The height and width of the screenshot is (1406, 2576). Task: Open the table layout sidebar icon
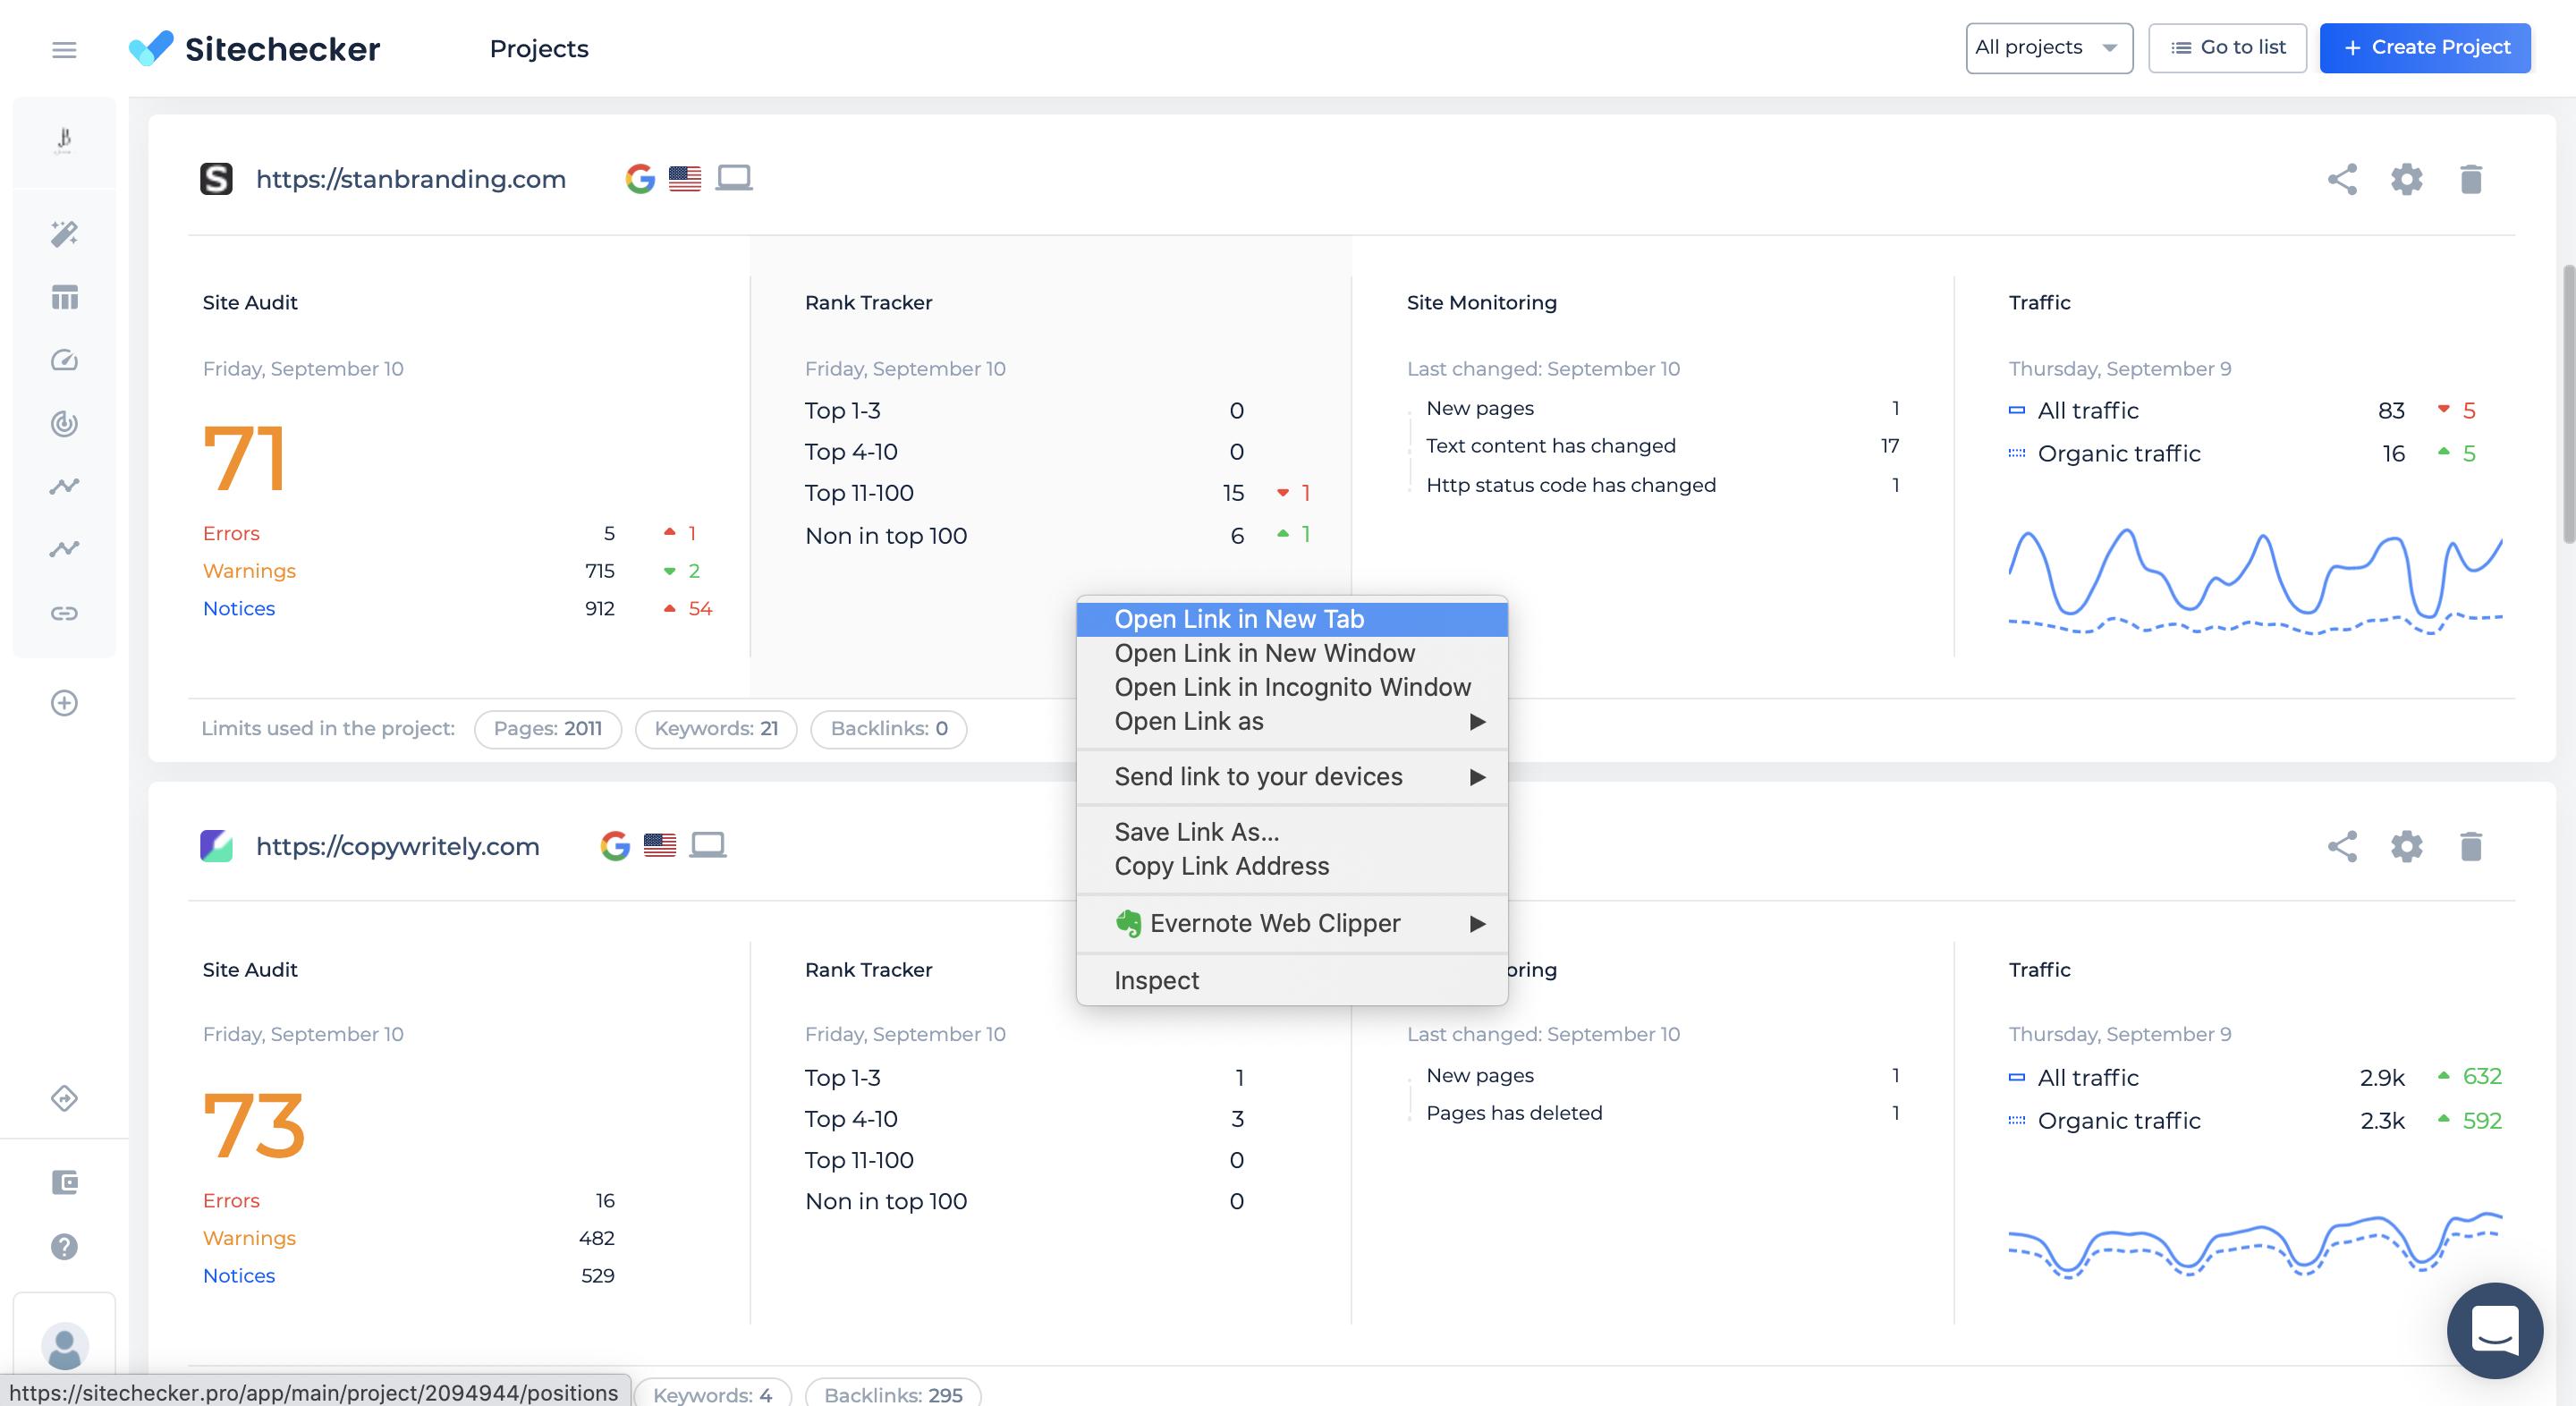pyautogui.click(x=64, y=297)
